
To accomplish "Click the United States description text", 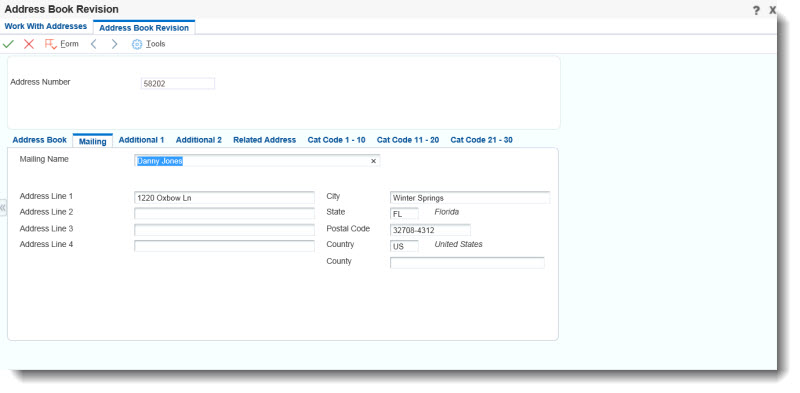I will coord(458,244).
